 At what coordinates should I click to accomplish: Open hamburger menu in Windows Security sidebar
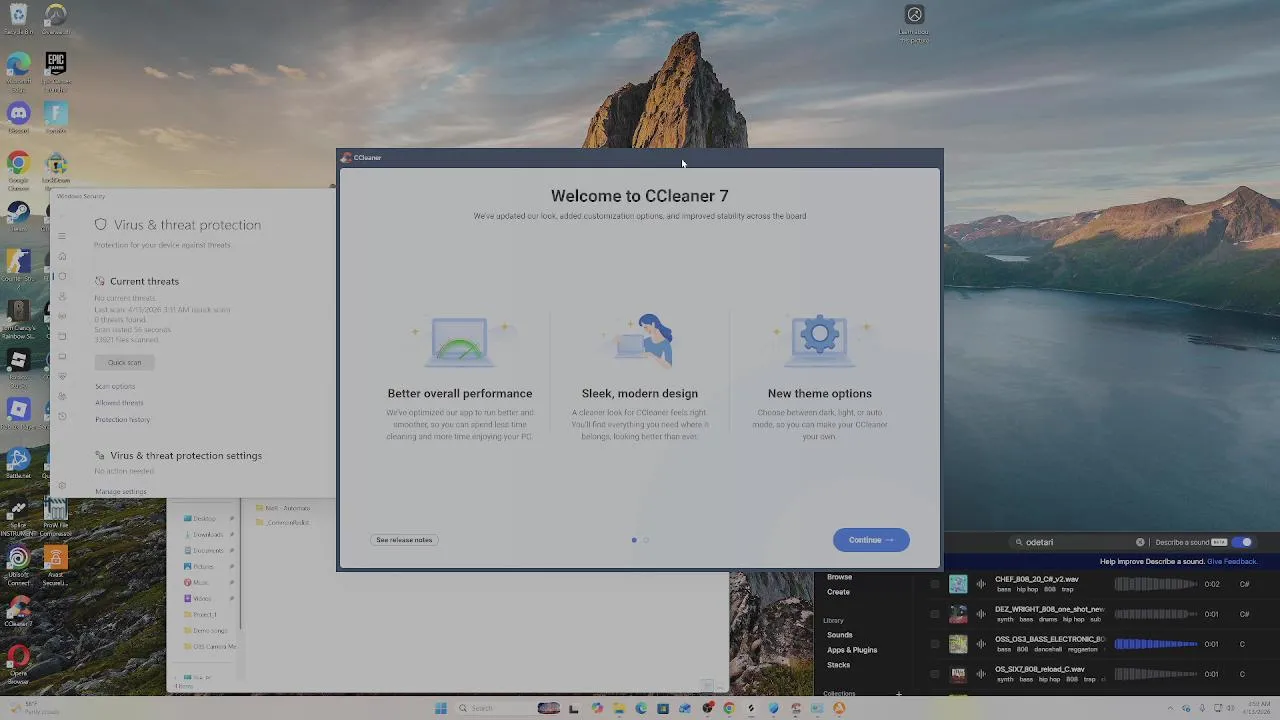click(62, 236)
